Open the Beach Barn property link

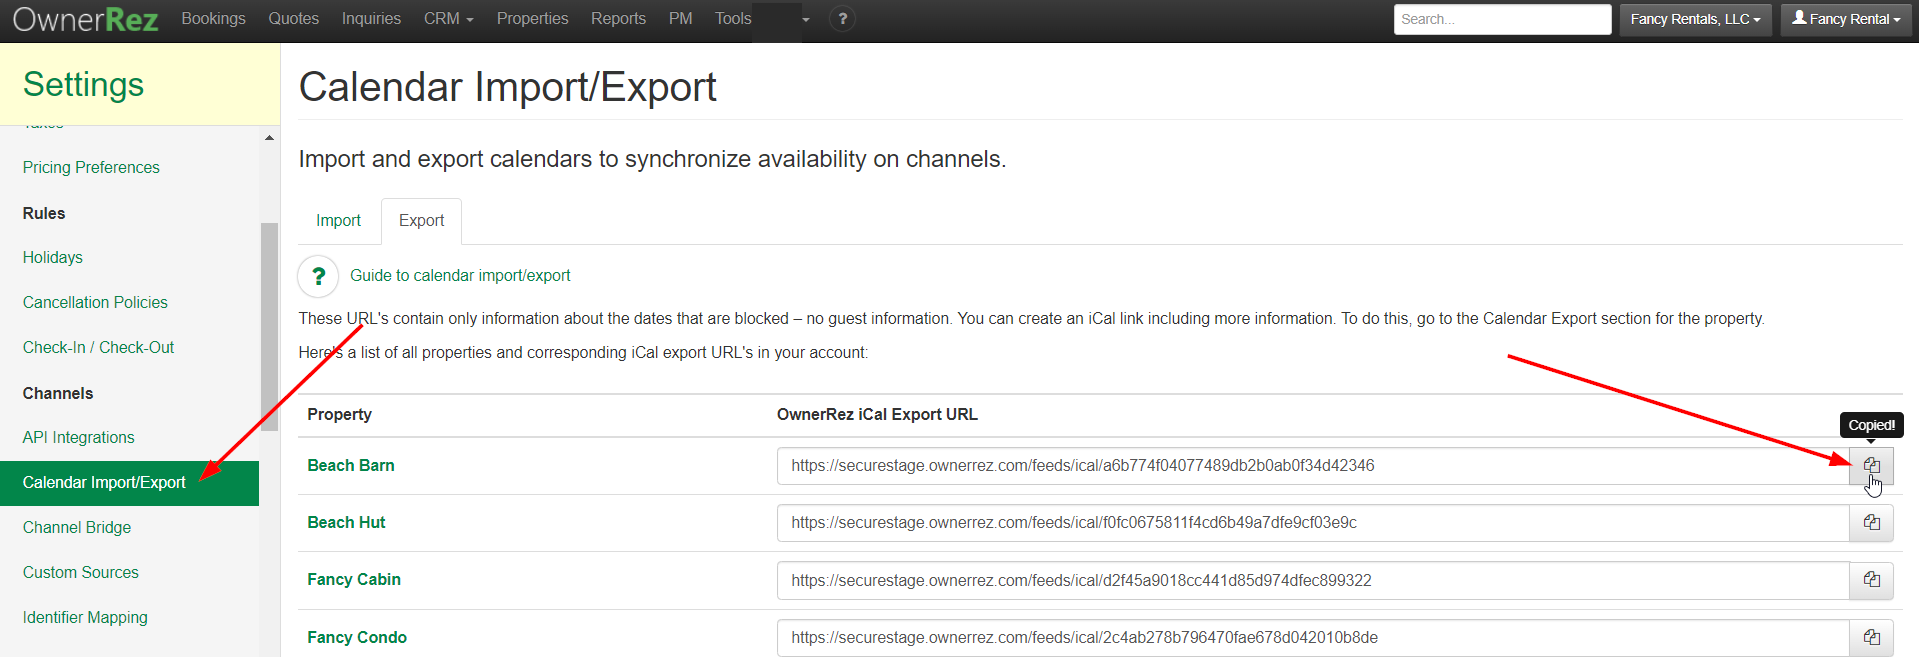coord(351,466)
